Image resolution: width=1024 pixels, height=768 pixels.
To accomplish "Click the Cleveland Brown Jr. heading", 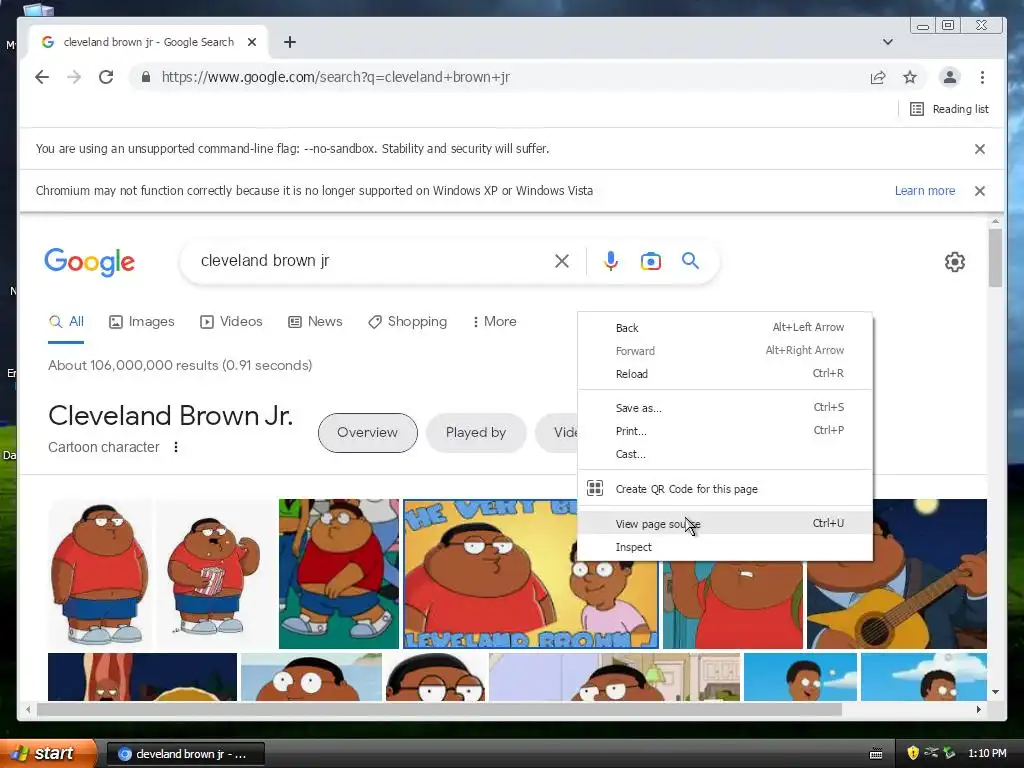I will coord(170,415).
